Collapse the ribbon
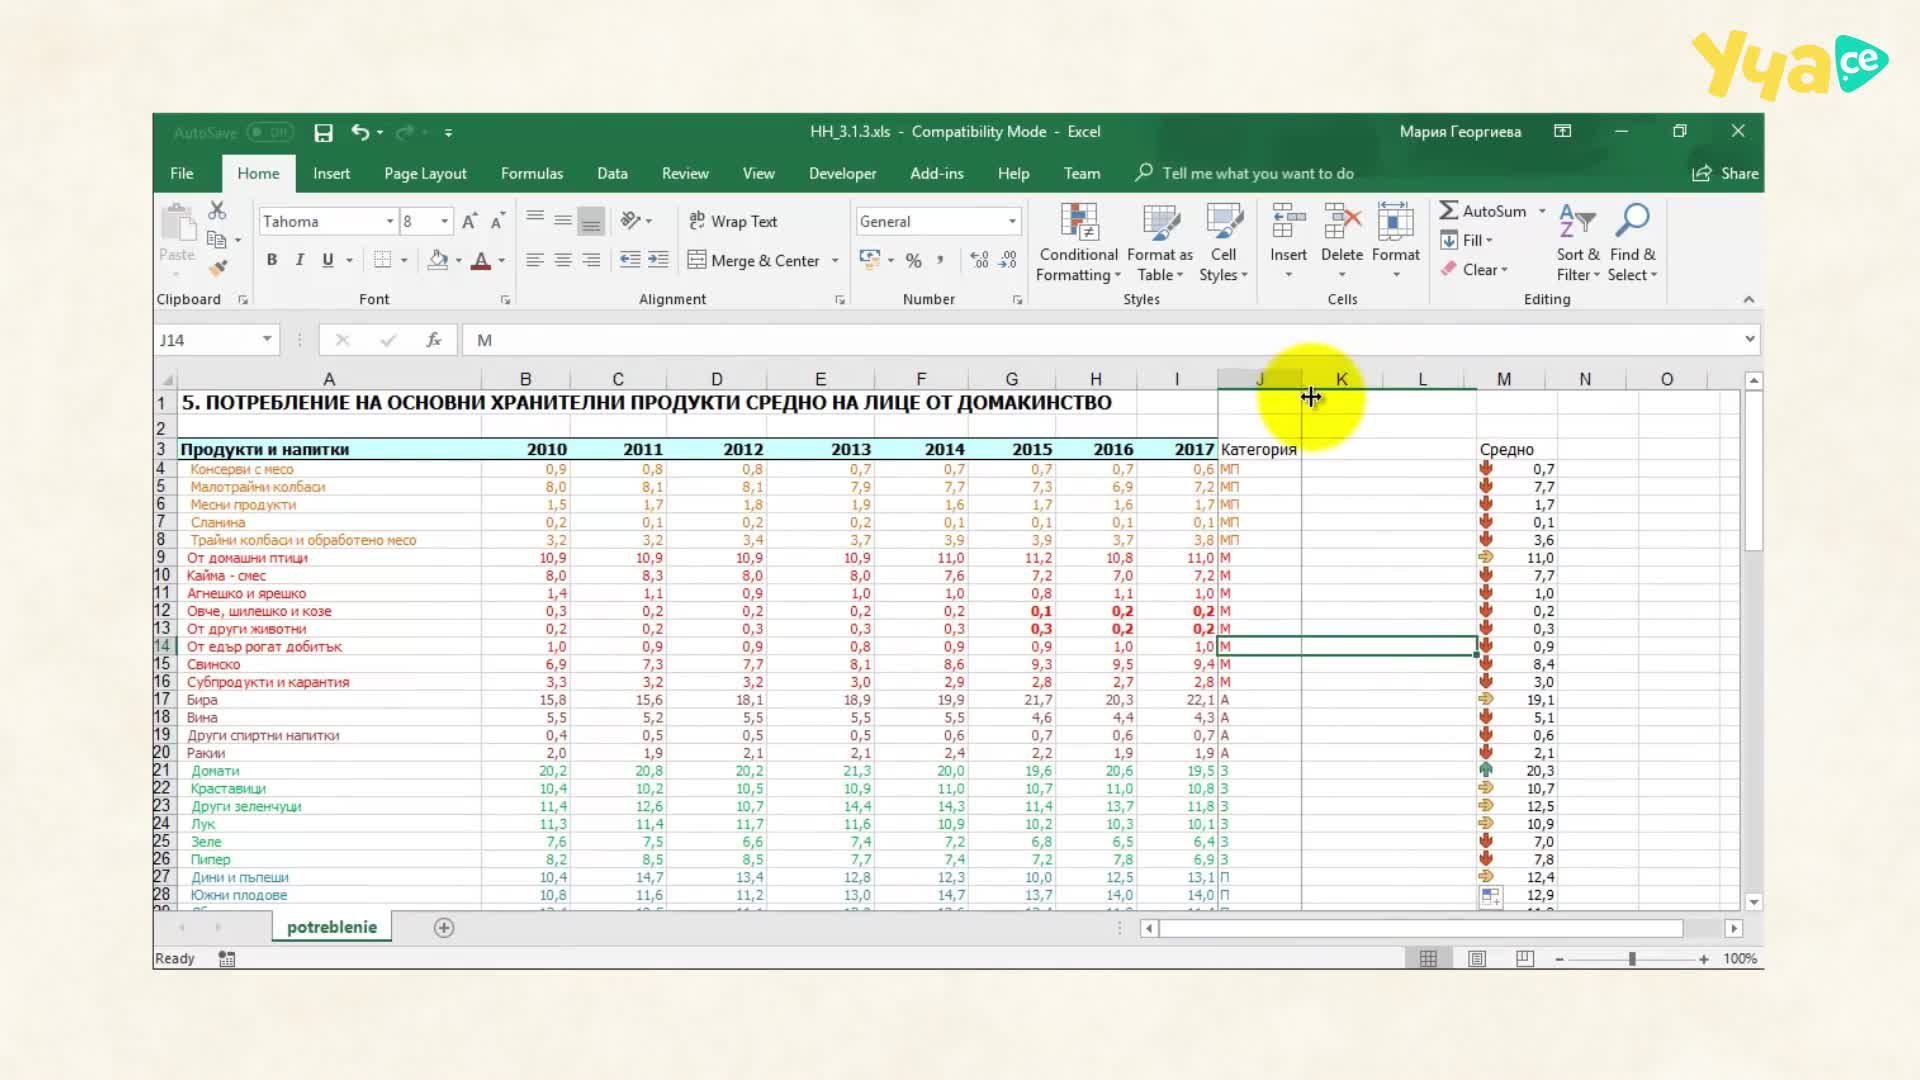The width and height of the screenshot is (1920, 1080). point(1749,299)
